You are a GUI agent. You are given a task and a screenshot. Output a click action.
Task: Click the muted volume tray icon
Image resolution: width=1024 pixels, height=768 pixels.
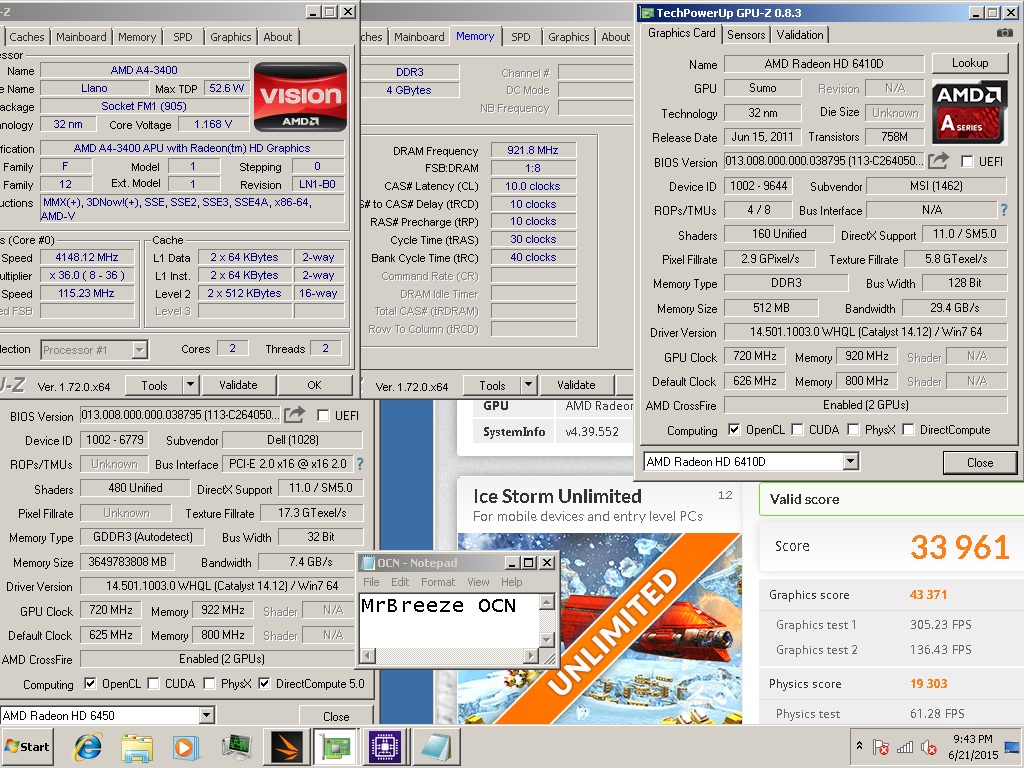click(928, 747)
